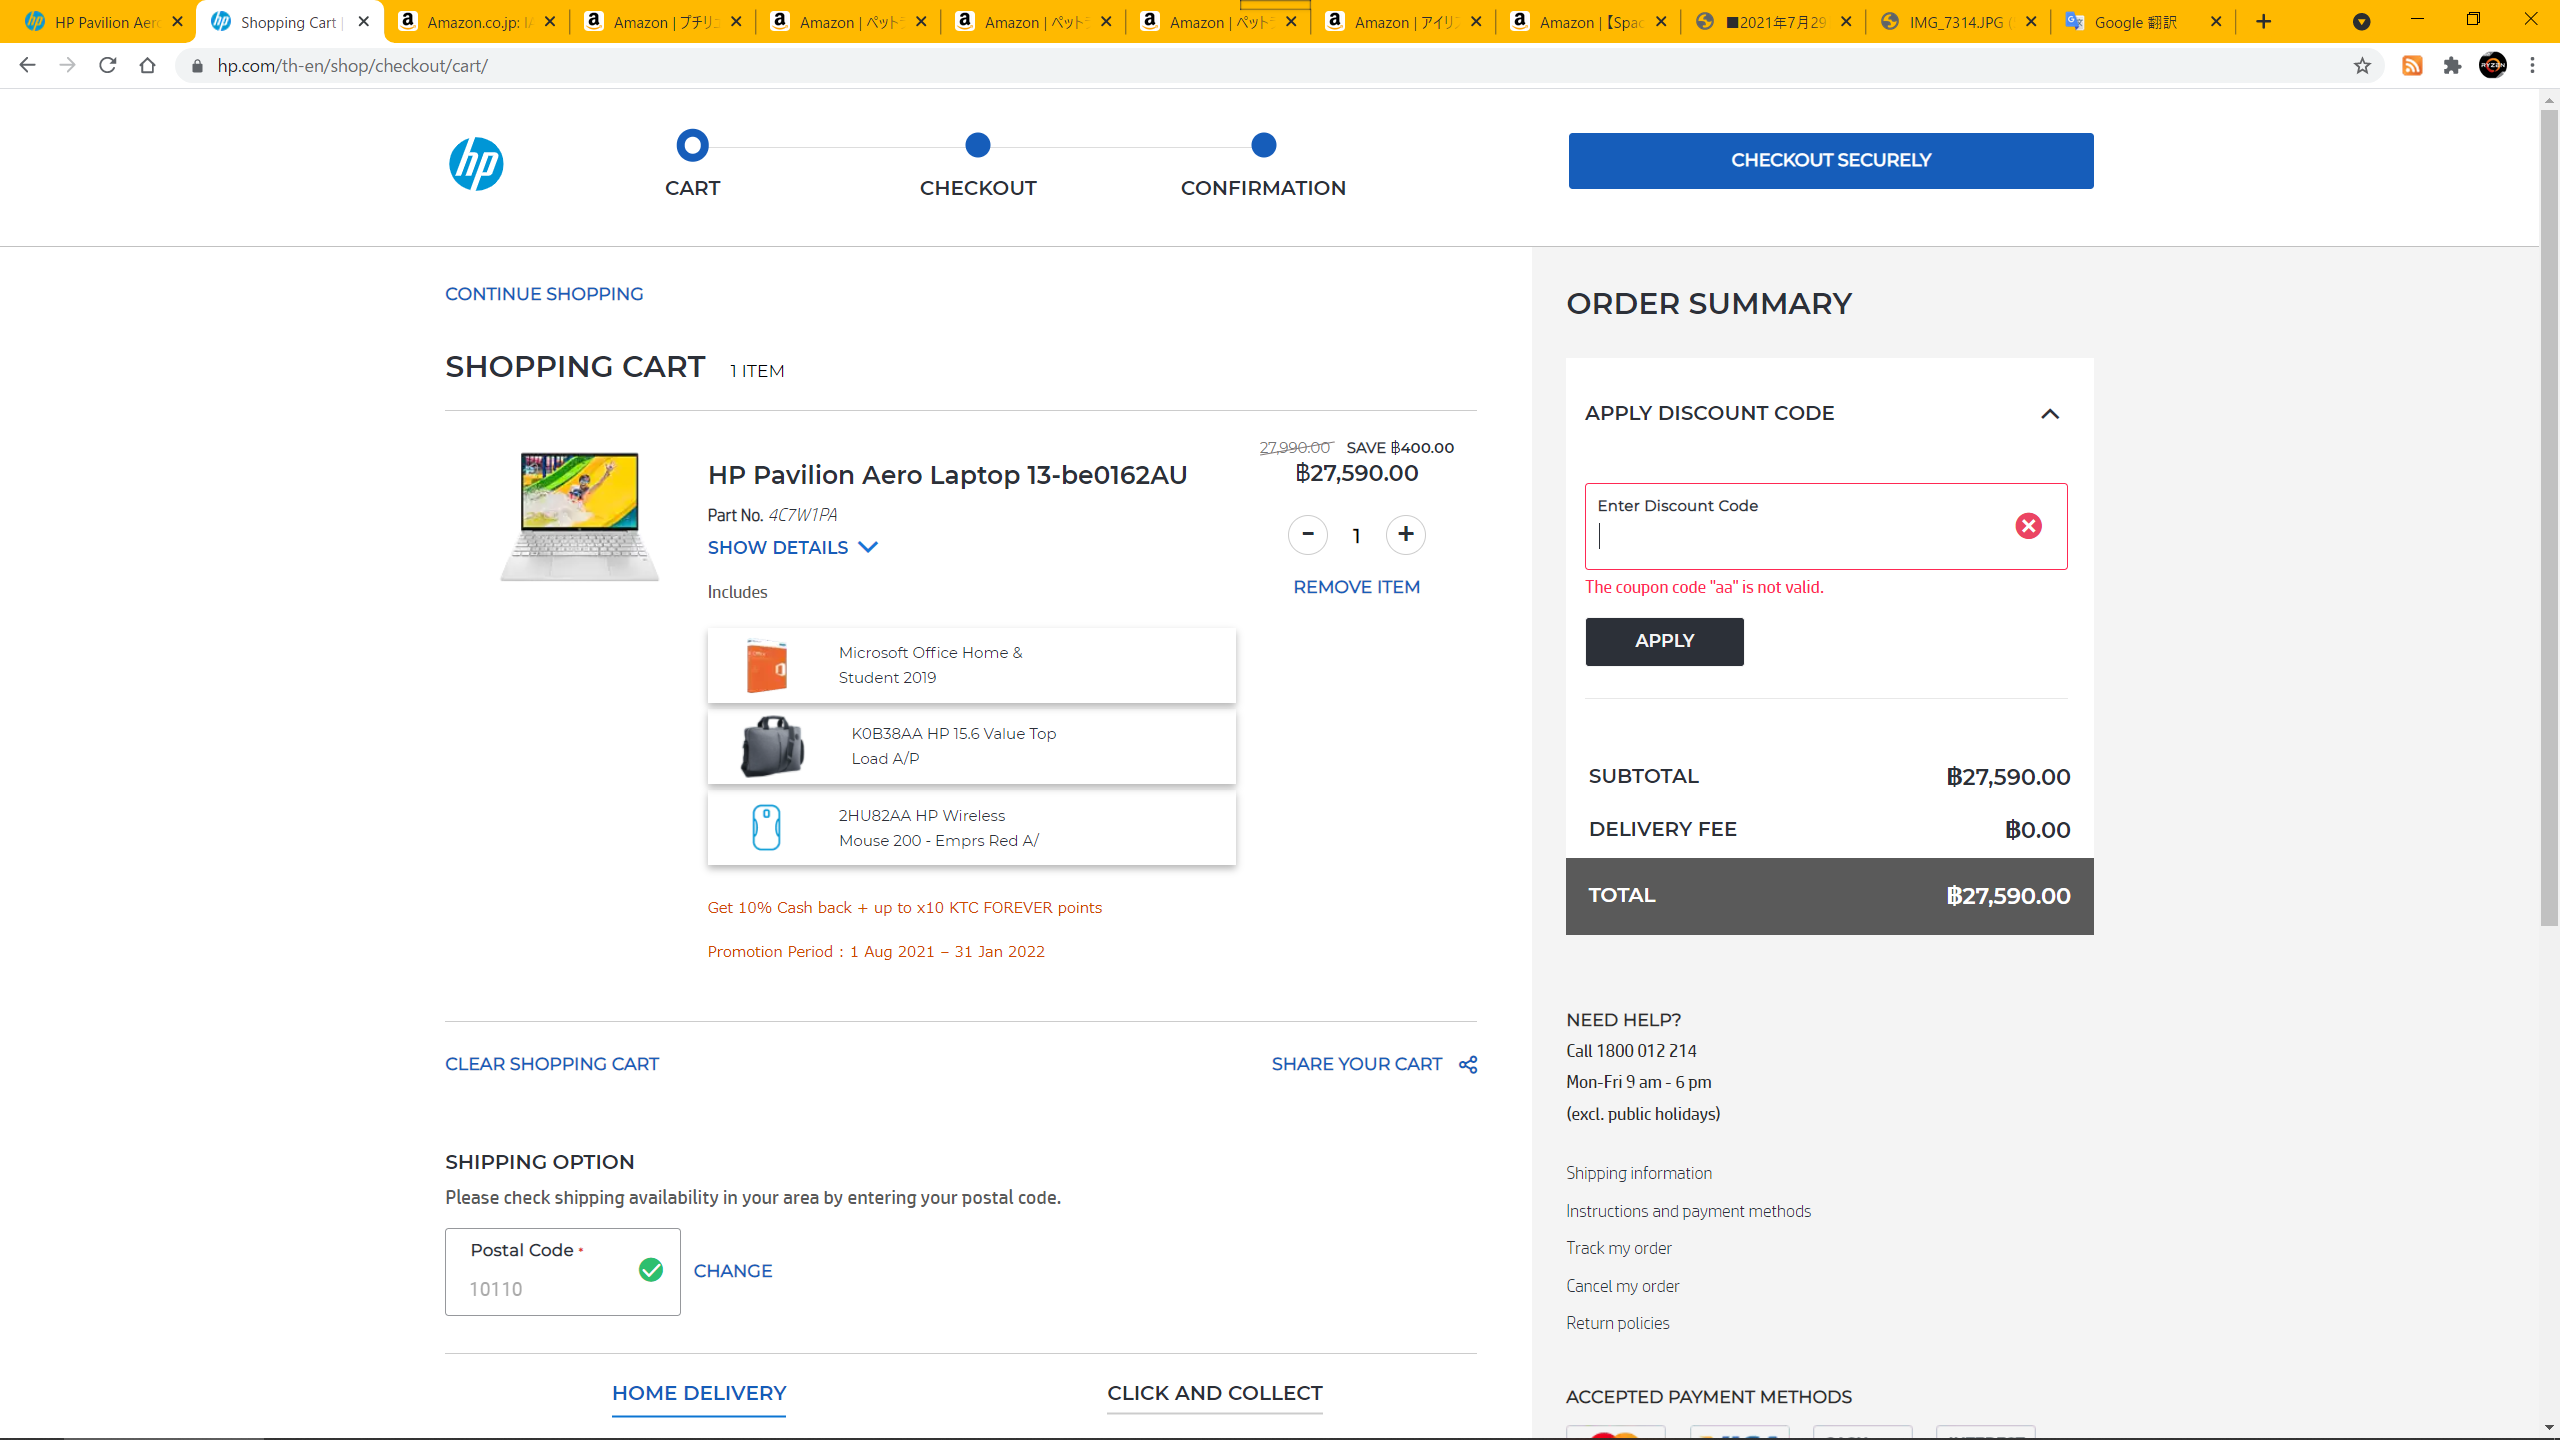
Task: Select the Click and Collect tab
Action: pyautogui.click(x=1215, y=1393)
